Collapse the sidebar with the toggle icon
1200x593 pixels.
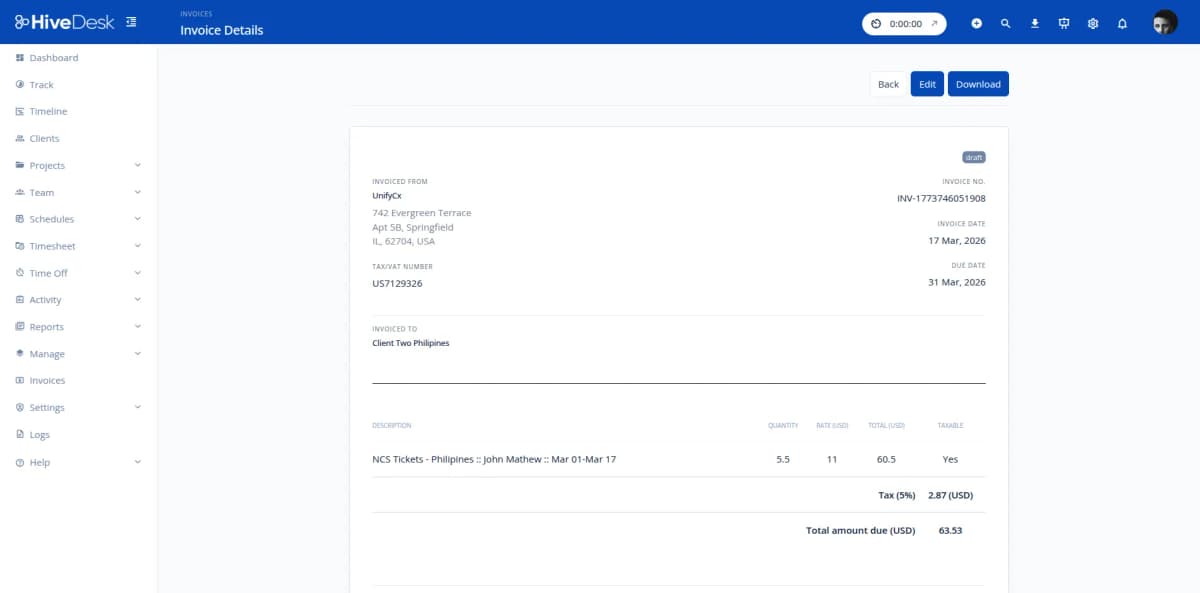(131, 20)
